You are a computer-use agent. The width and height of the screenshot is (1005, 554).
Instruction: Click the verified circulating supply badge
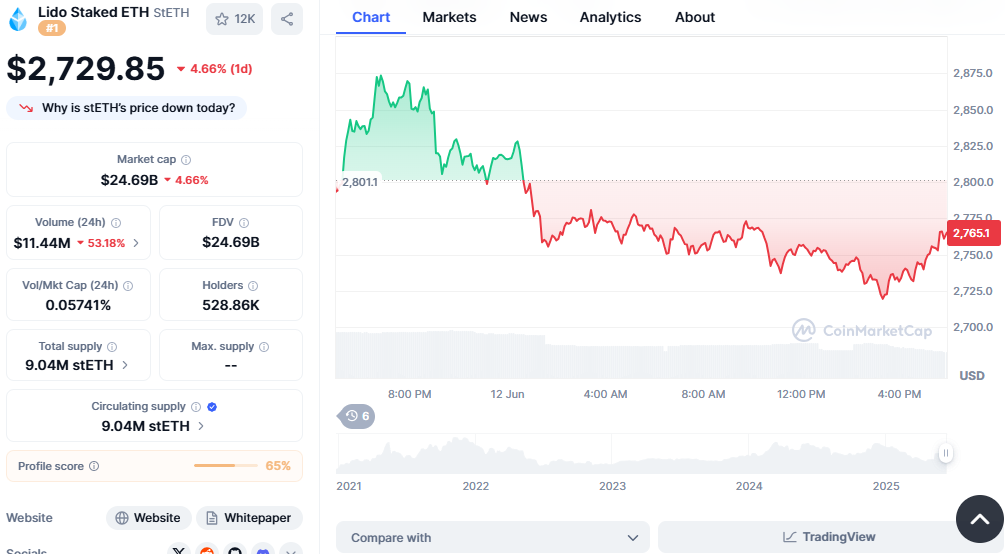(x=212, y=407)
